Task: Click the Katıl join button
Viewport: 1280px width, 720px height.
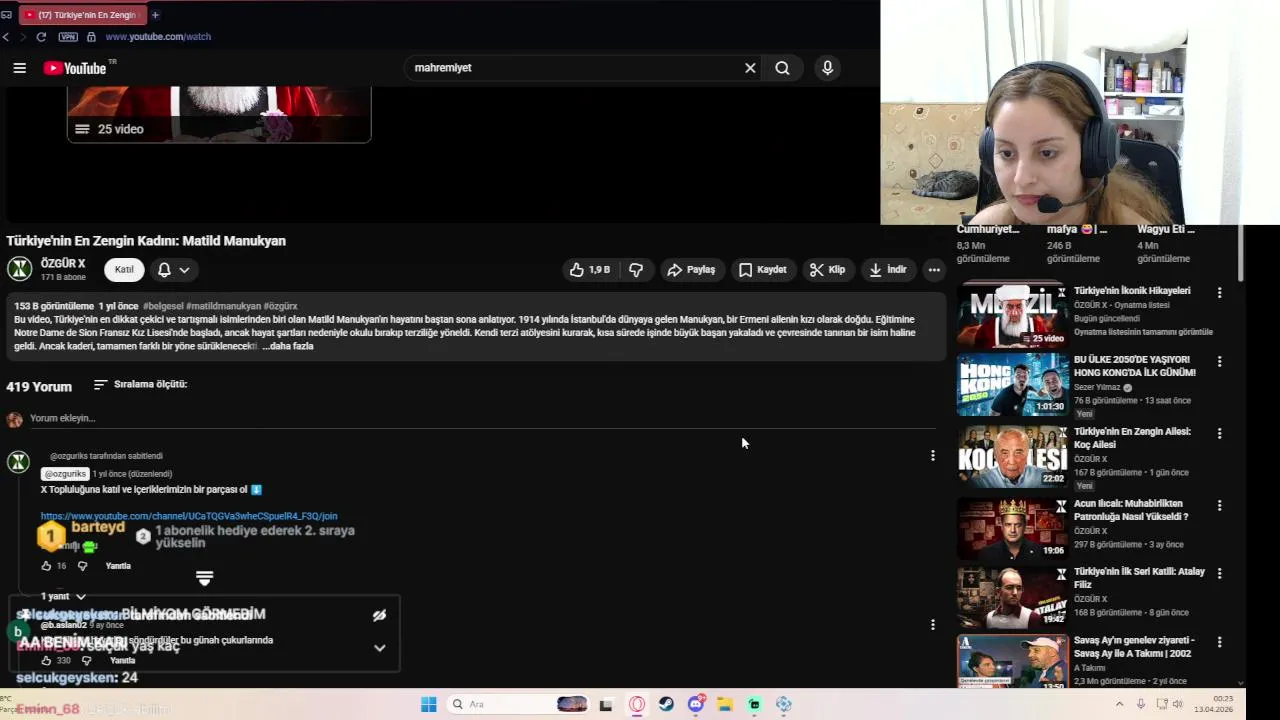Action: (124, 270)
